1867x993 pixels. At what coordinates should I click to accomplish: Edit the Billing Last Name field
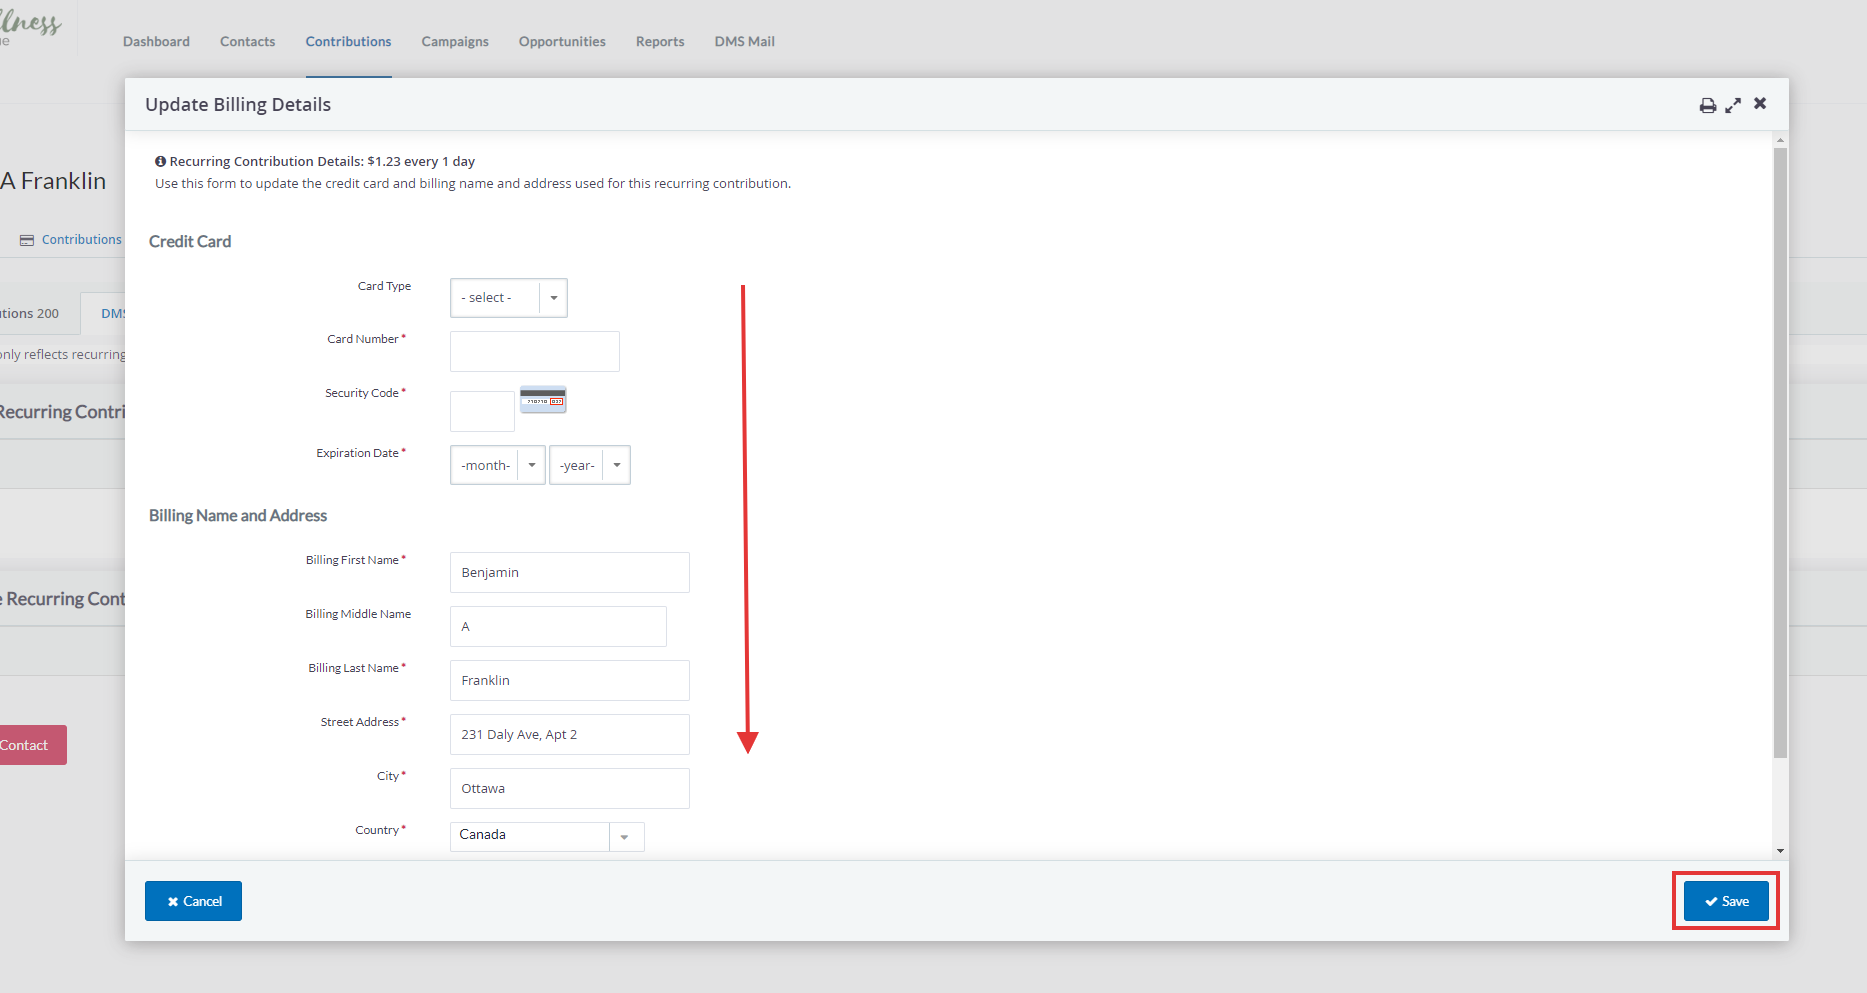570,681
